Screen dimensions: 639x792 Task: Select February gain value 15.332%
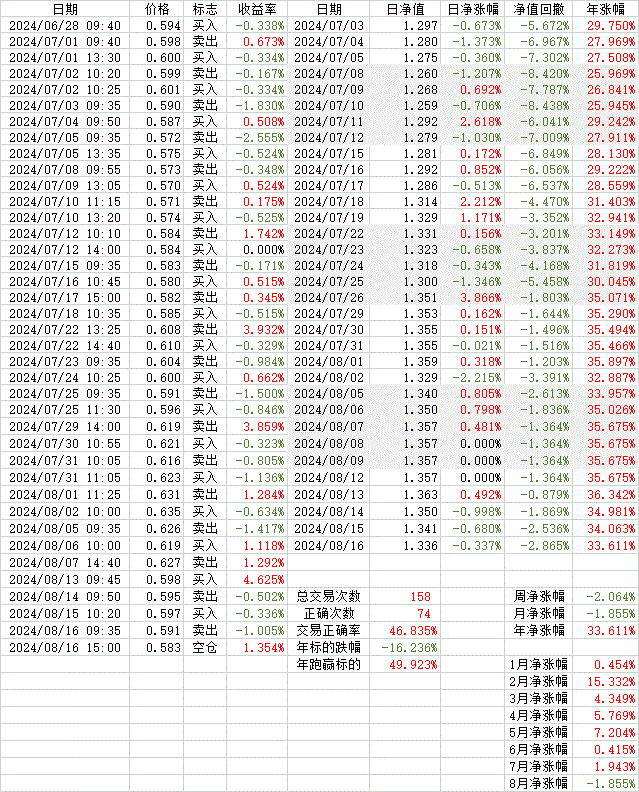pyautogui.click(x=611, y=682)
